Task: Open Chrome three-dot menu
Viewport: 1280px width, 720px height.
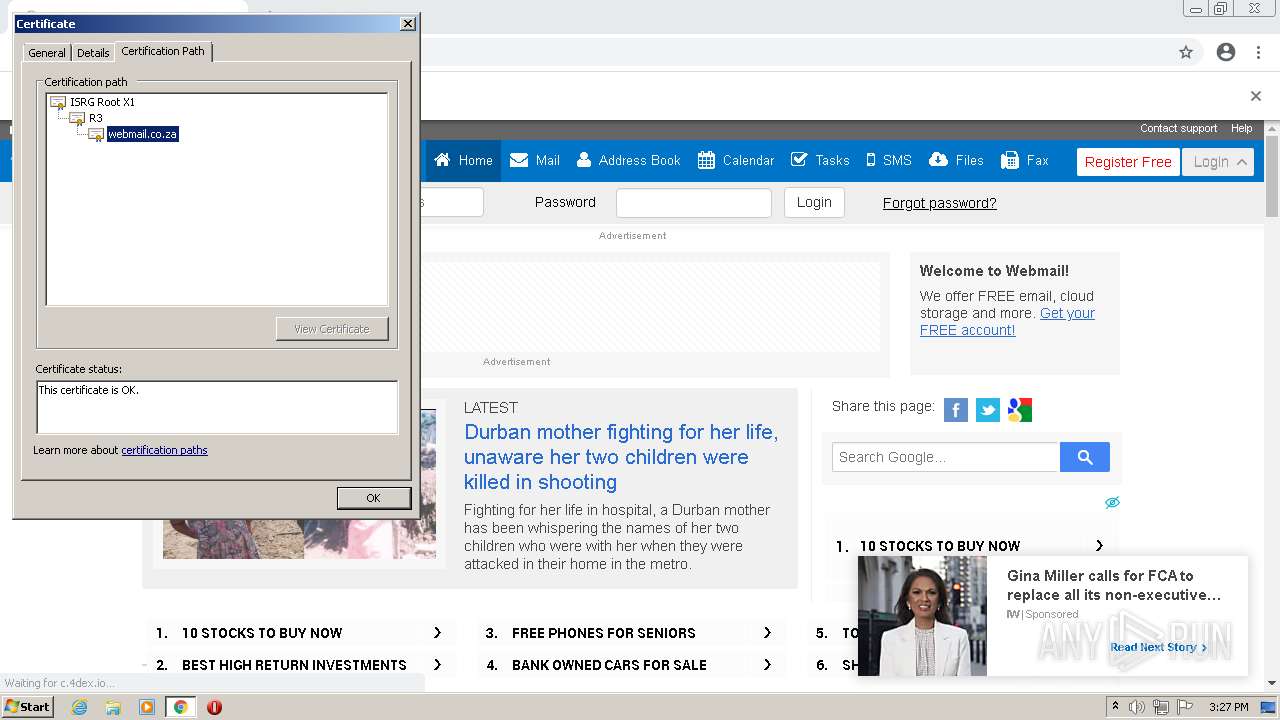Action: 1258,52
